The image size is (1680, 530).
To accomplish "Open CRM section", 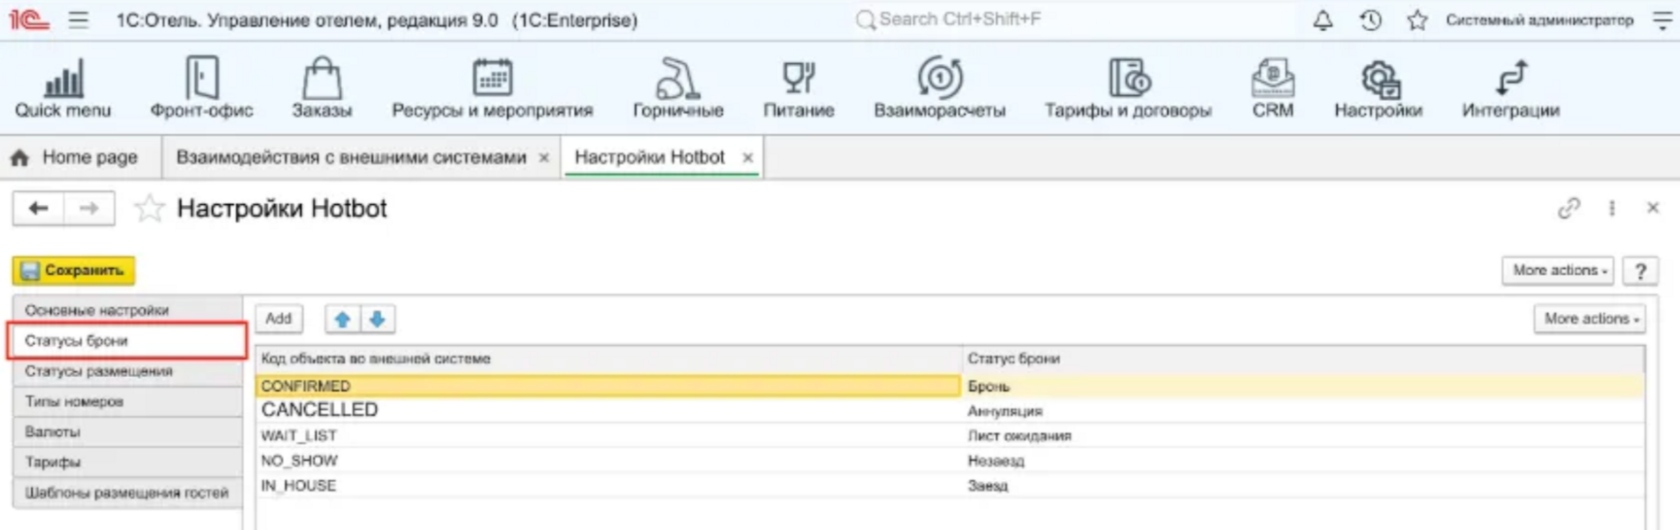I will point(1273,88).
